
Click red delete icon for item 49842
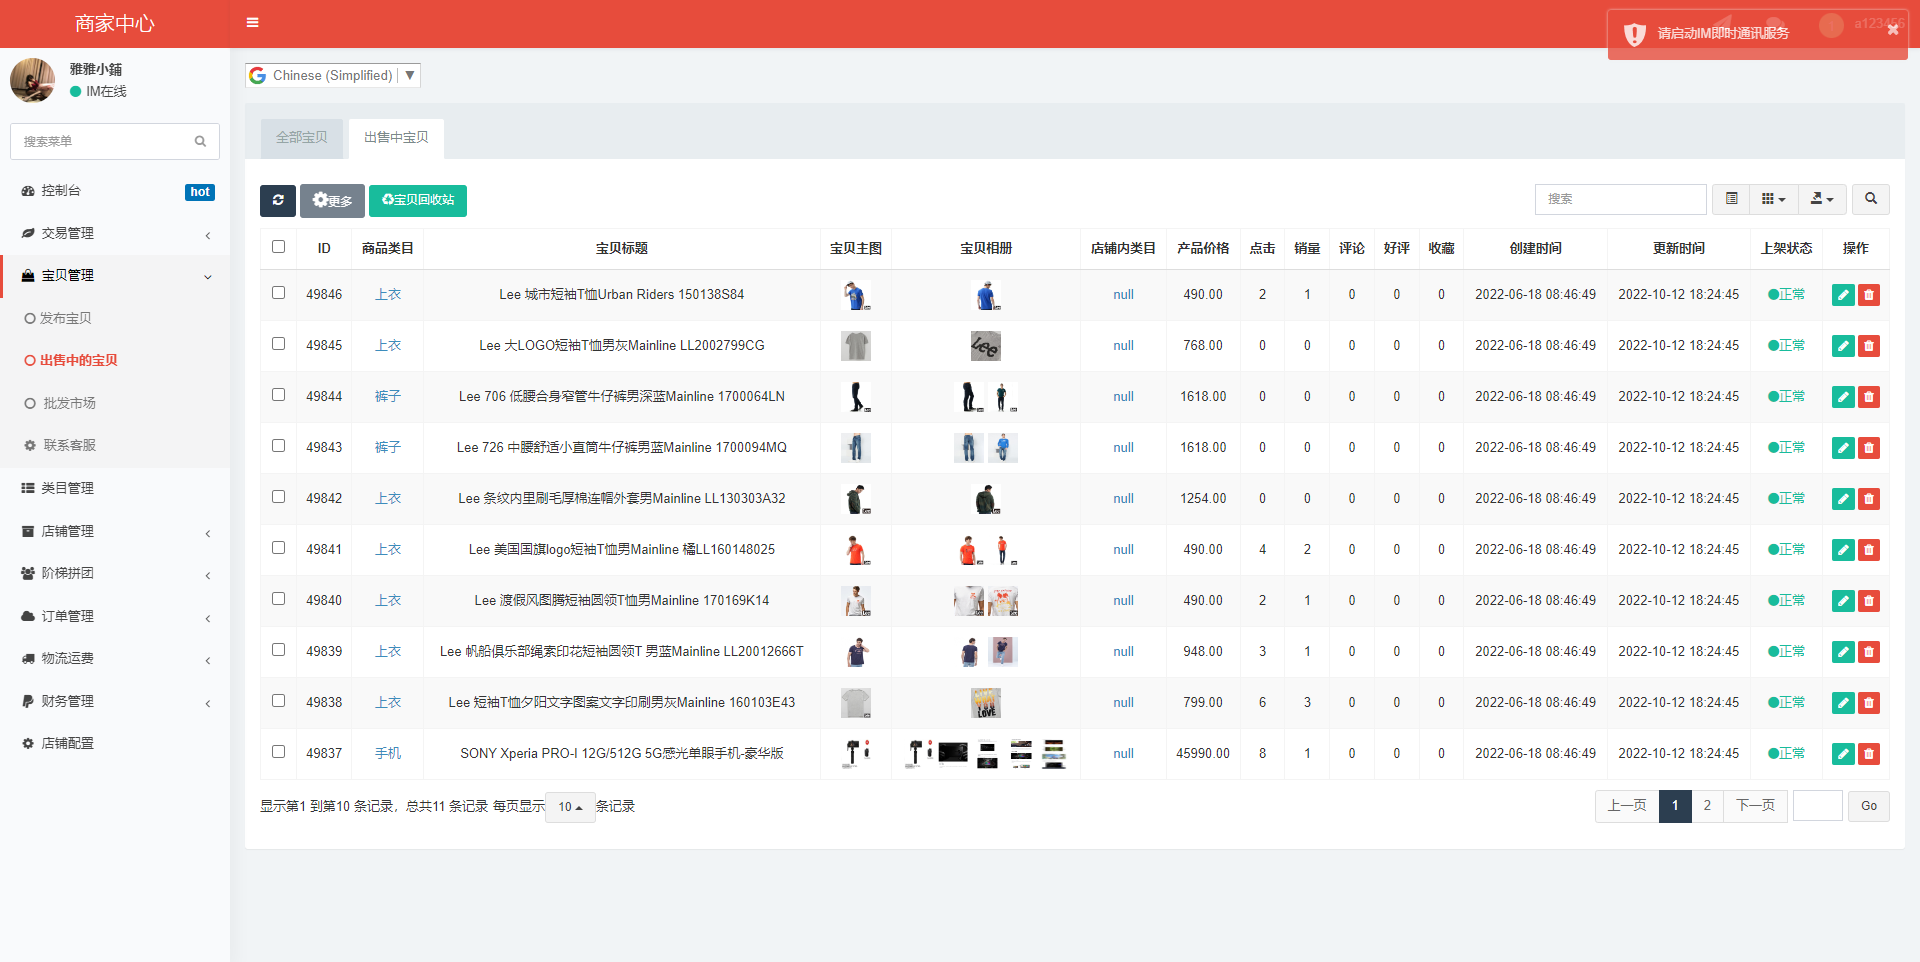tap(1868, 499)
